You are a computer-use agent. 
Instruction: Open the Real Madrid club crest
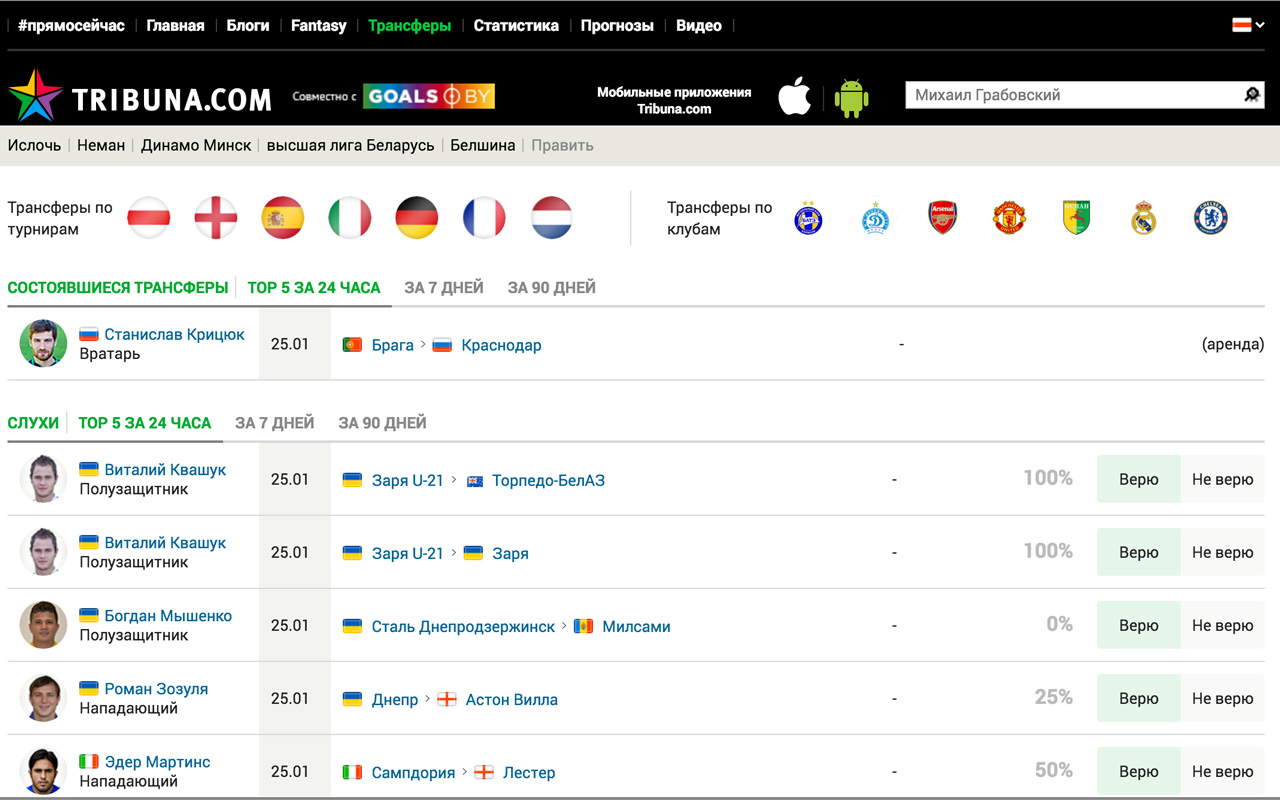1144,218
